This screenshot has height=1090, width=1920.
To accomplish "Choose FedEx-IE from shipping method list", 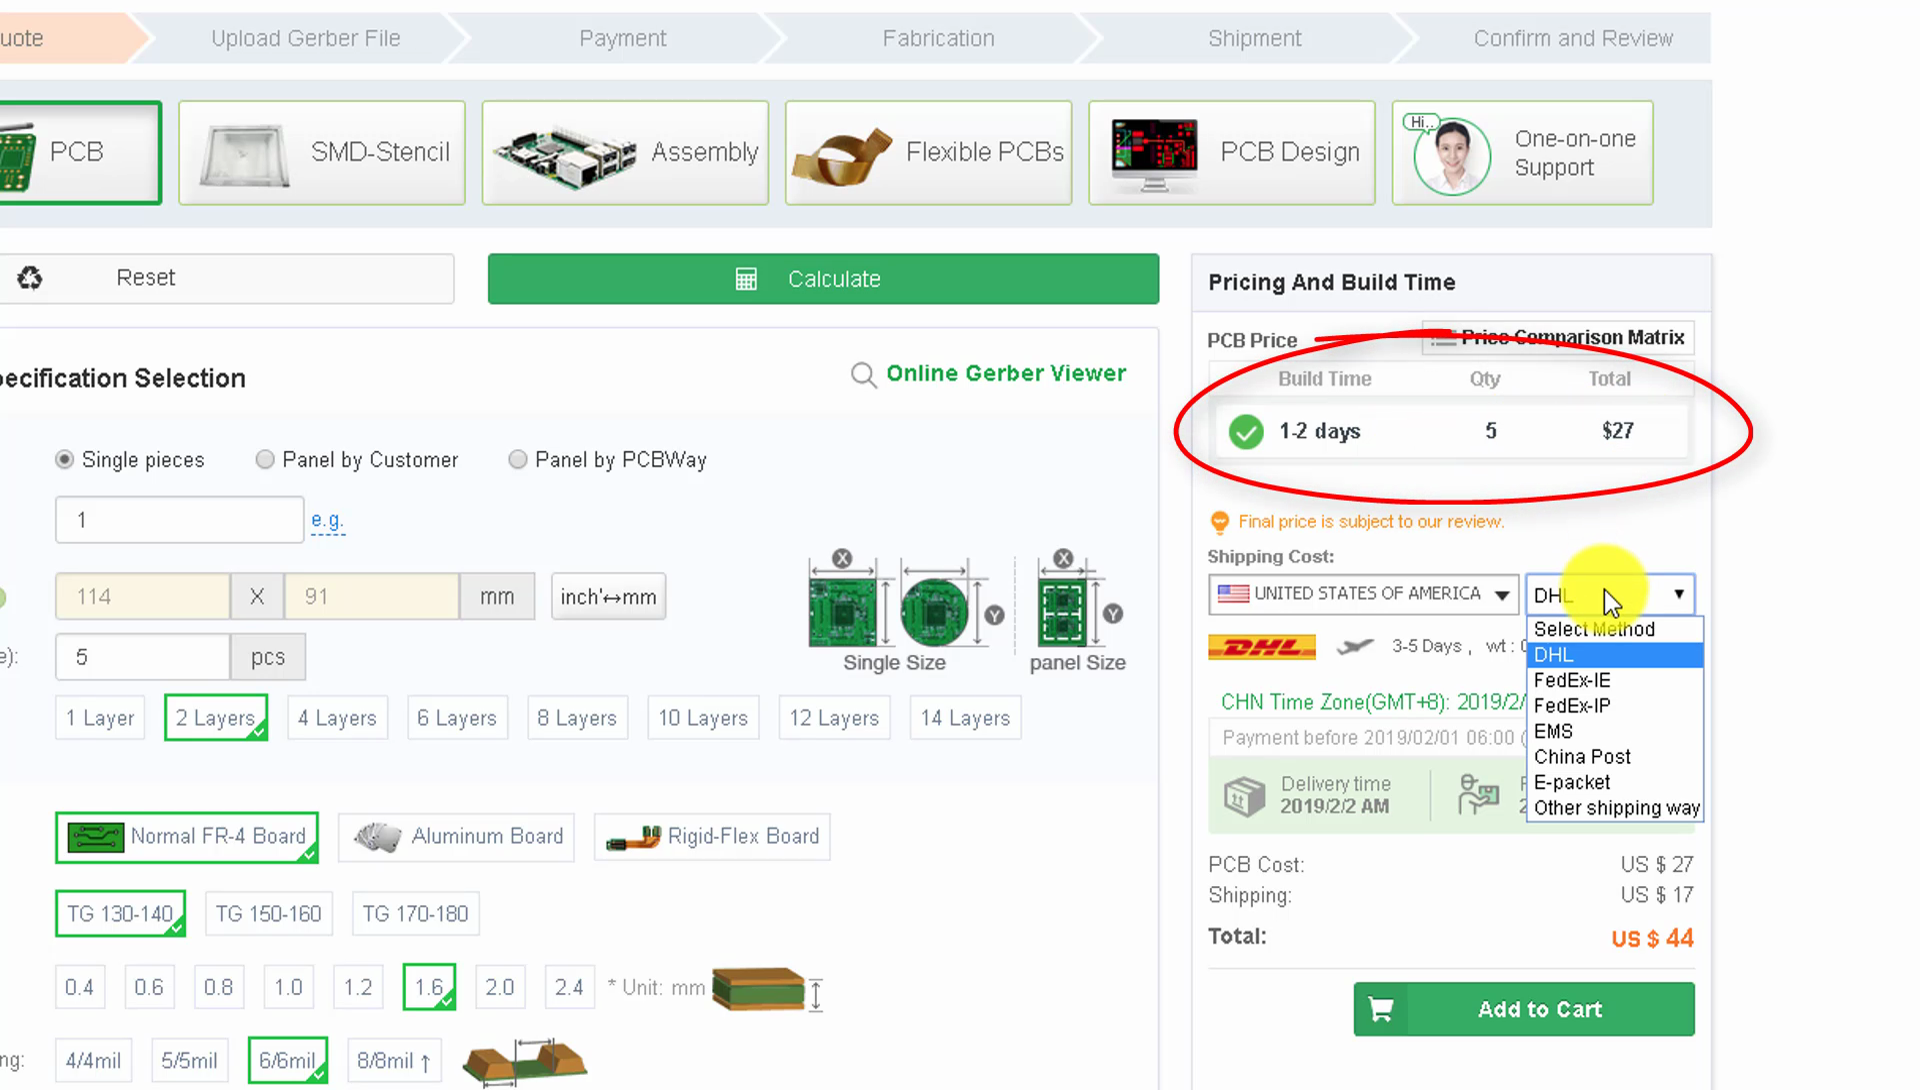I will (x=1572, y=680).
